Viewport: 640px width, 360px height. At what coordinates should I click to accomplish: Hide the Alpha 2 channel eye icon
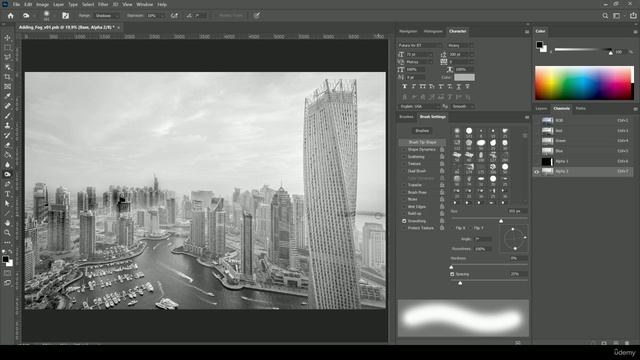click(x=537, y=172)
